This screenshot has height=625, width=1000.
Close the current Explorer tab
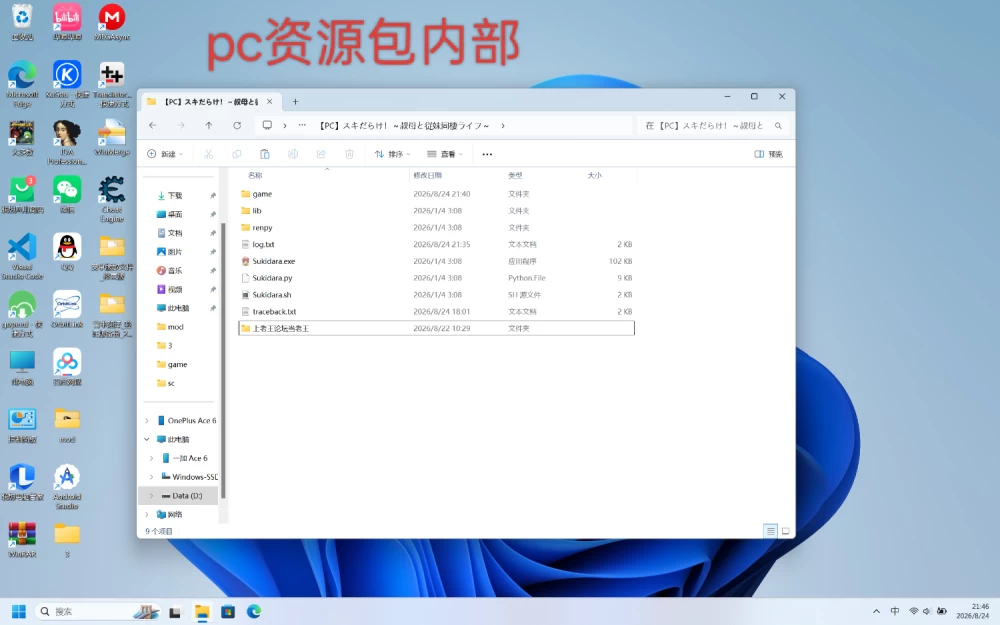(x=270, y=101)
